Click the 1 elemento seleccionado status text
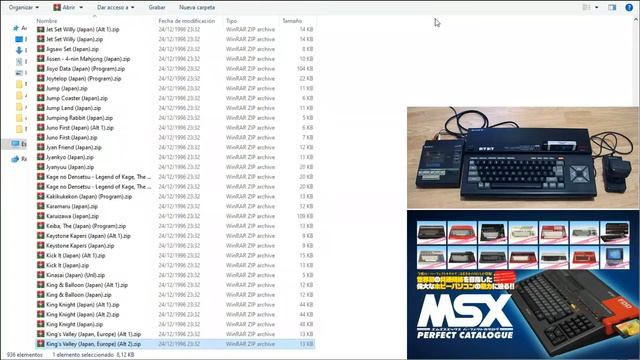 pos(93,355)
